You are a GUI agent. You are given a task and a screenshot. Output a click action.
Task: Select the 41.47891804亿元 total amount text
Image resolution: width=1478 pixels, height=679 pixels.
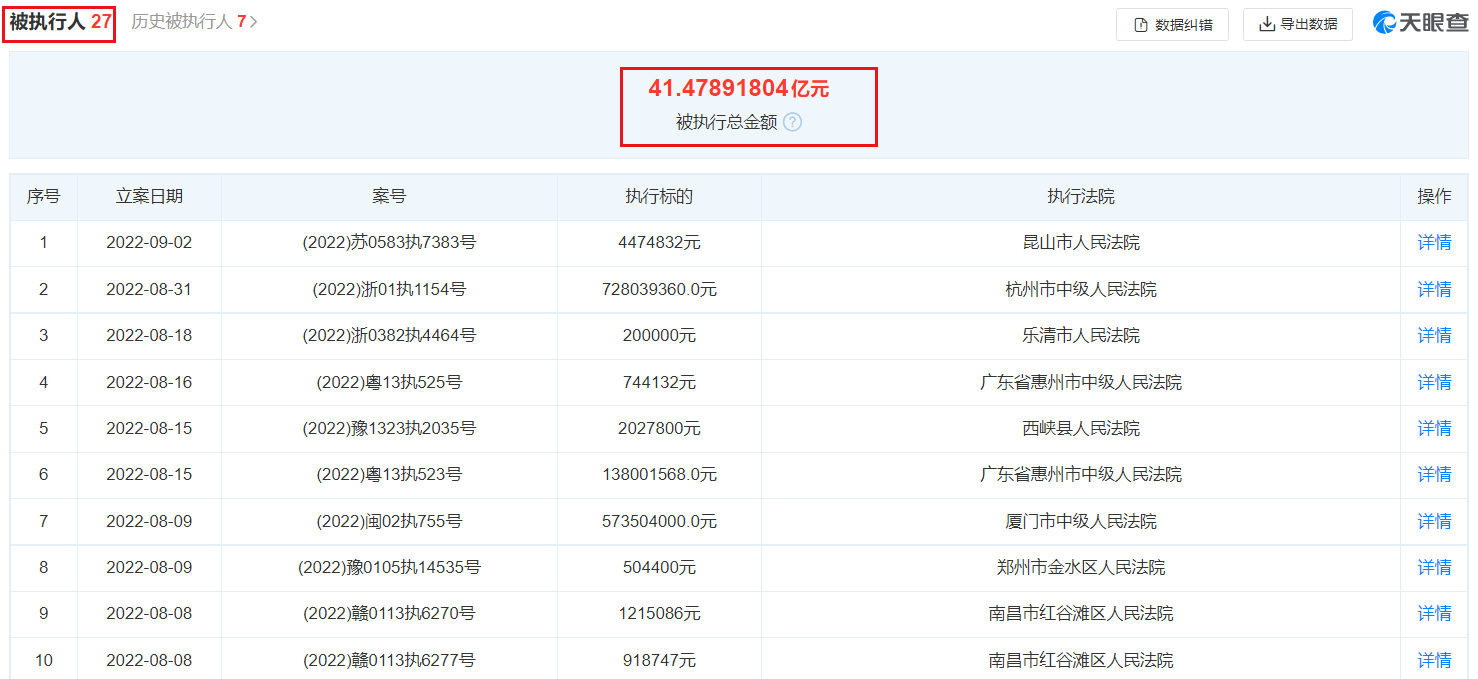point(739,88)
